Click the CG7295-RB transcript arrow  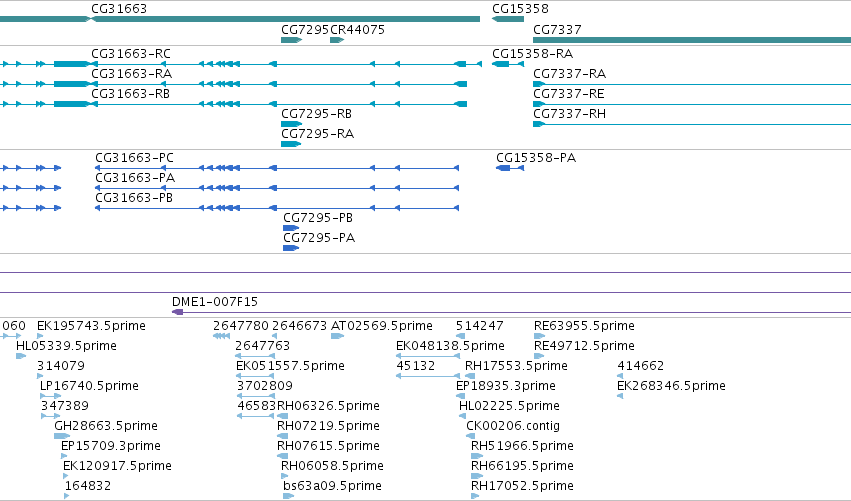291,124
